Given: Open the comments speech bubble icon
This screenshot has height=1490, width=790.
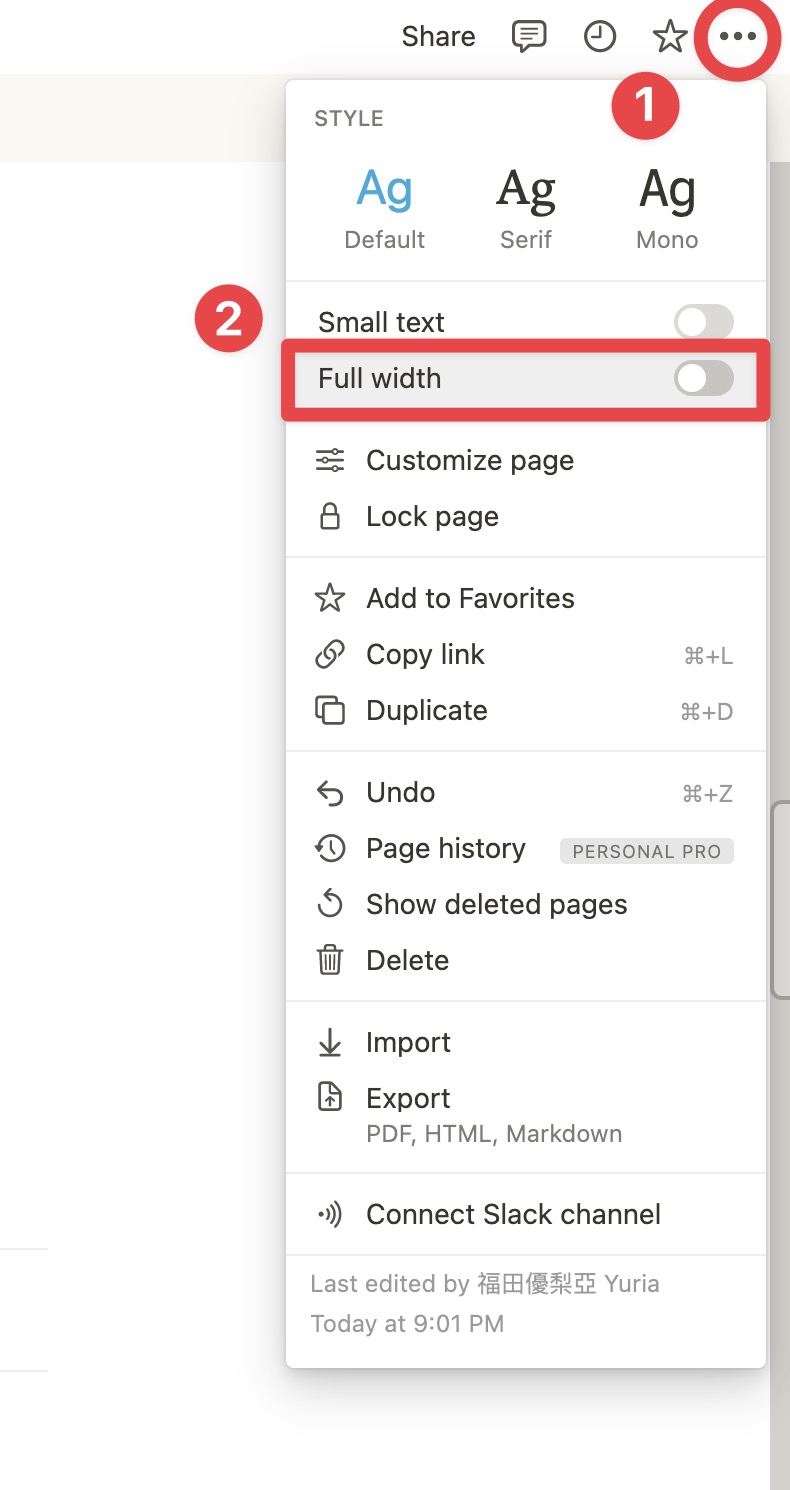Looking at the screenshot, I should [x=529, y=37].
